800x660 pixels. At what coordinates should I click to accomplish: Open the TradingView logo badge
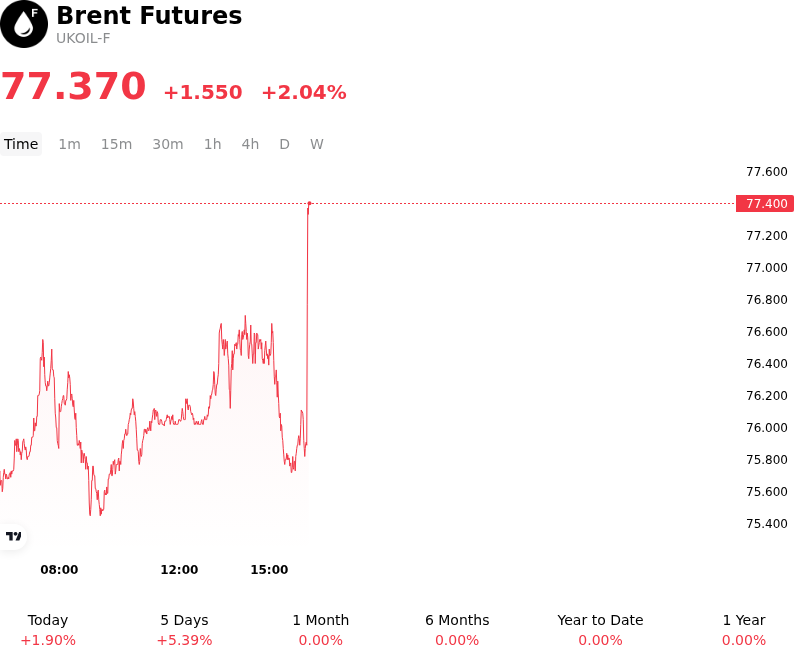(x=13, y=536)
